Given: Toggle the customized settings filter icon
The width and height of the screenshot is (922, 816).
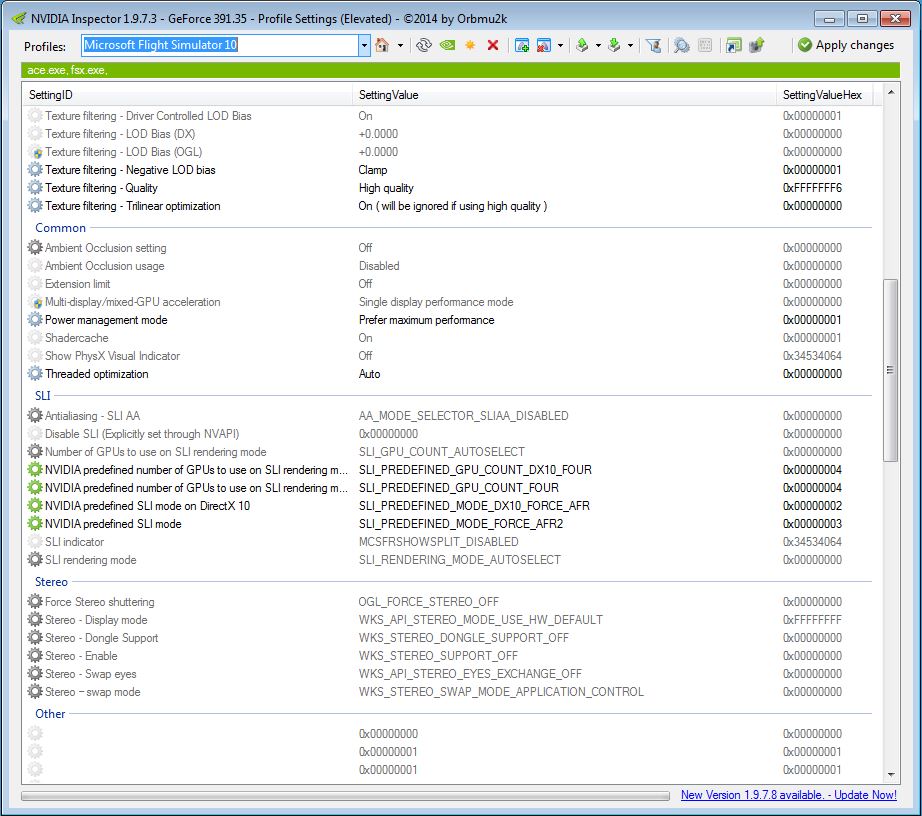Looking at the screenshot, I should pos(653,45).
